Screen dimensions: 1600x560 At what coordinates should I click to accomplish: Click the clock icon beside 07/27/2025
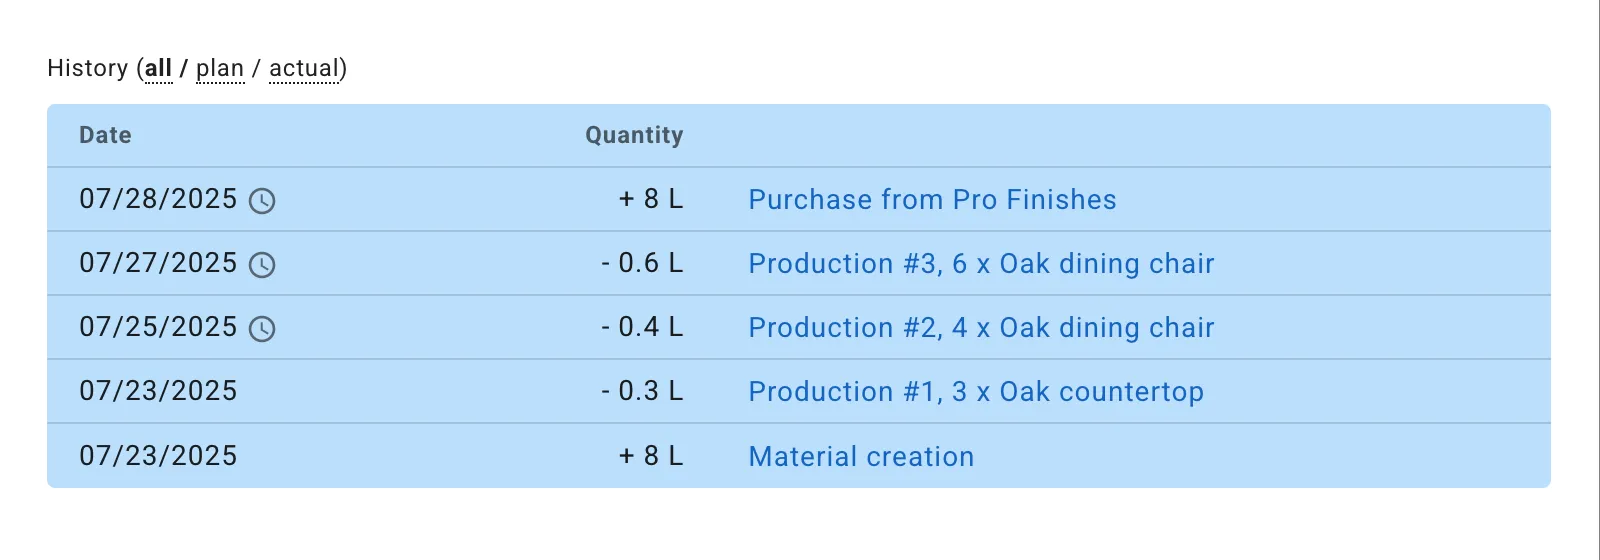click(262, 265)
